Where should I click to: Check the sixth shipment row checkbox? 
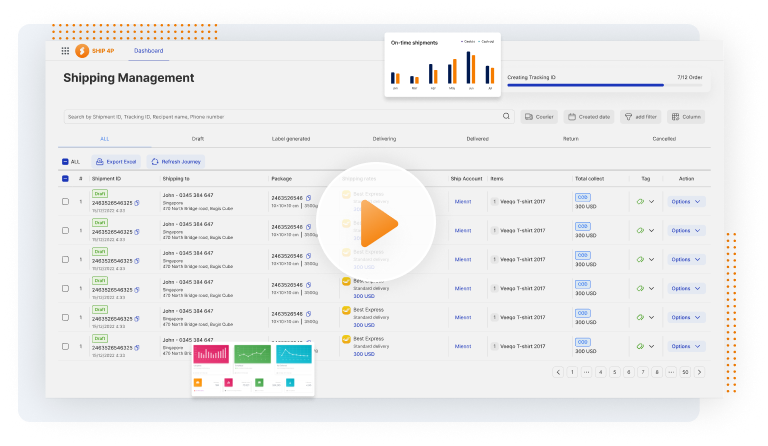[x=65, y=346]
